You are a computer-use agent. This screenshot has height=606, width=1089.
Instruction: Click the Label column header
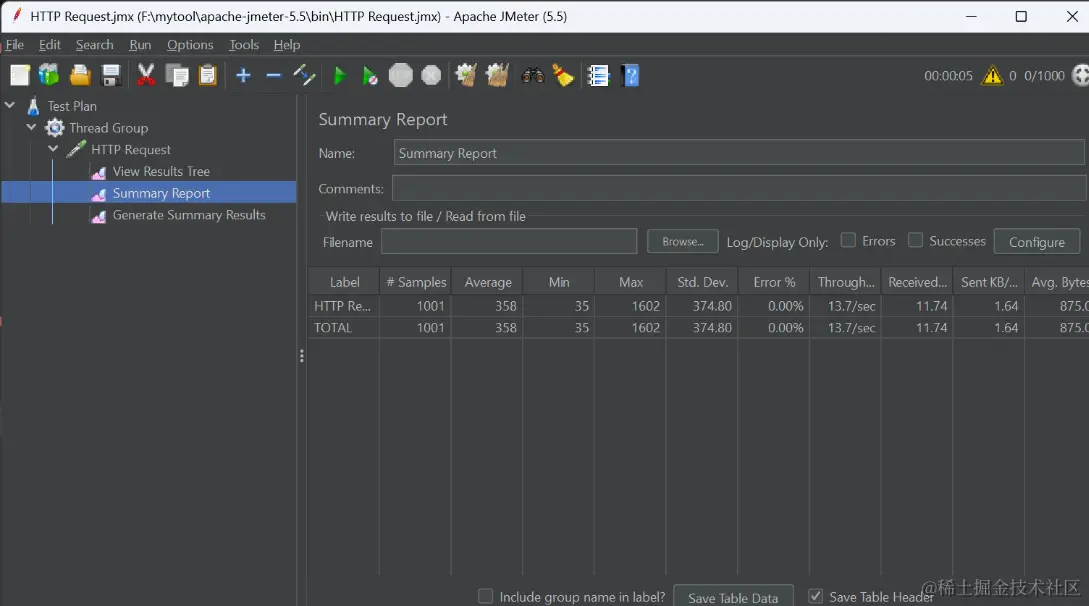tap(344, 282)
